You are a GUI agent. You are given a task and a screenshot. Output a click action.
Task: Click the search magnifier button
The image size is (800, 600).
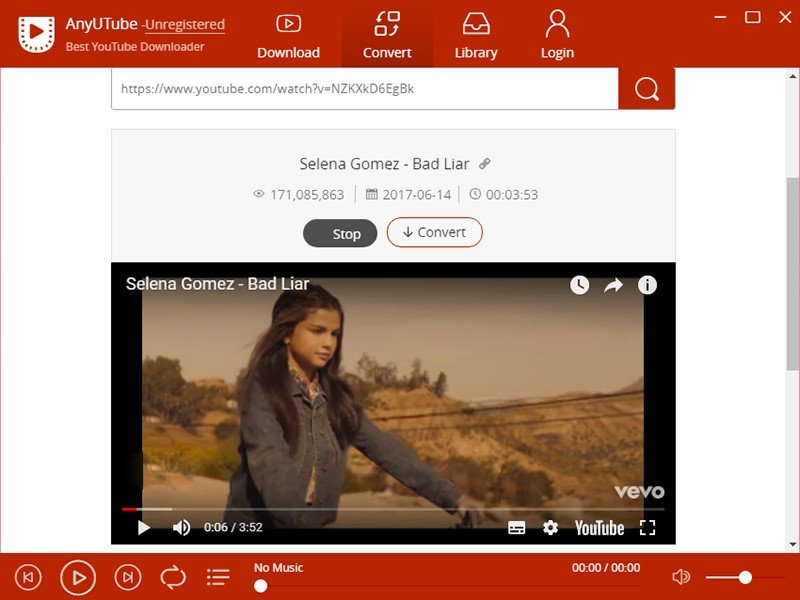(x=646, y=89)
